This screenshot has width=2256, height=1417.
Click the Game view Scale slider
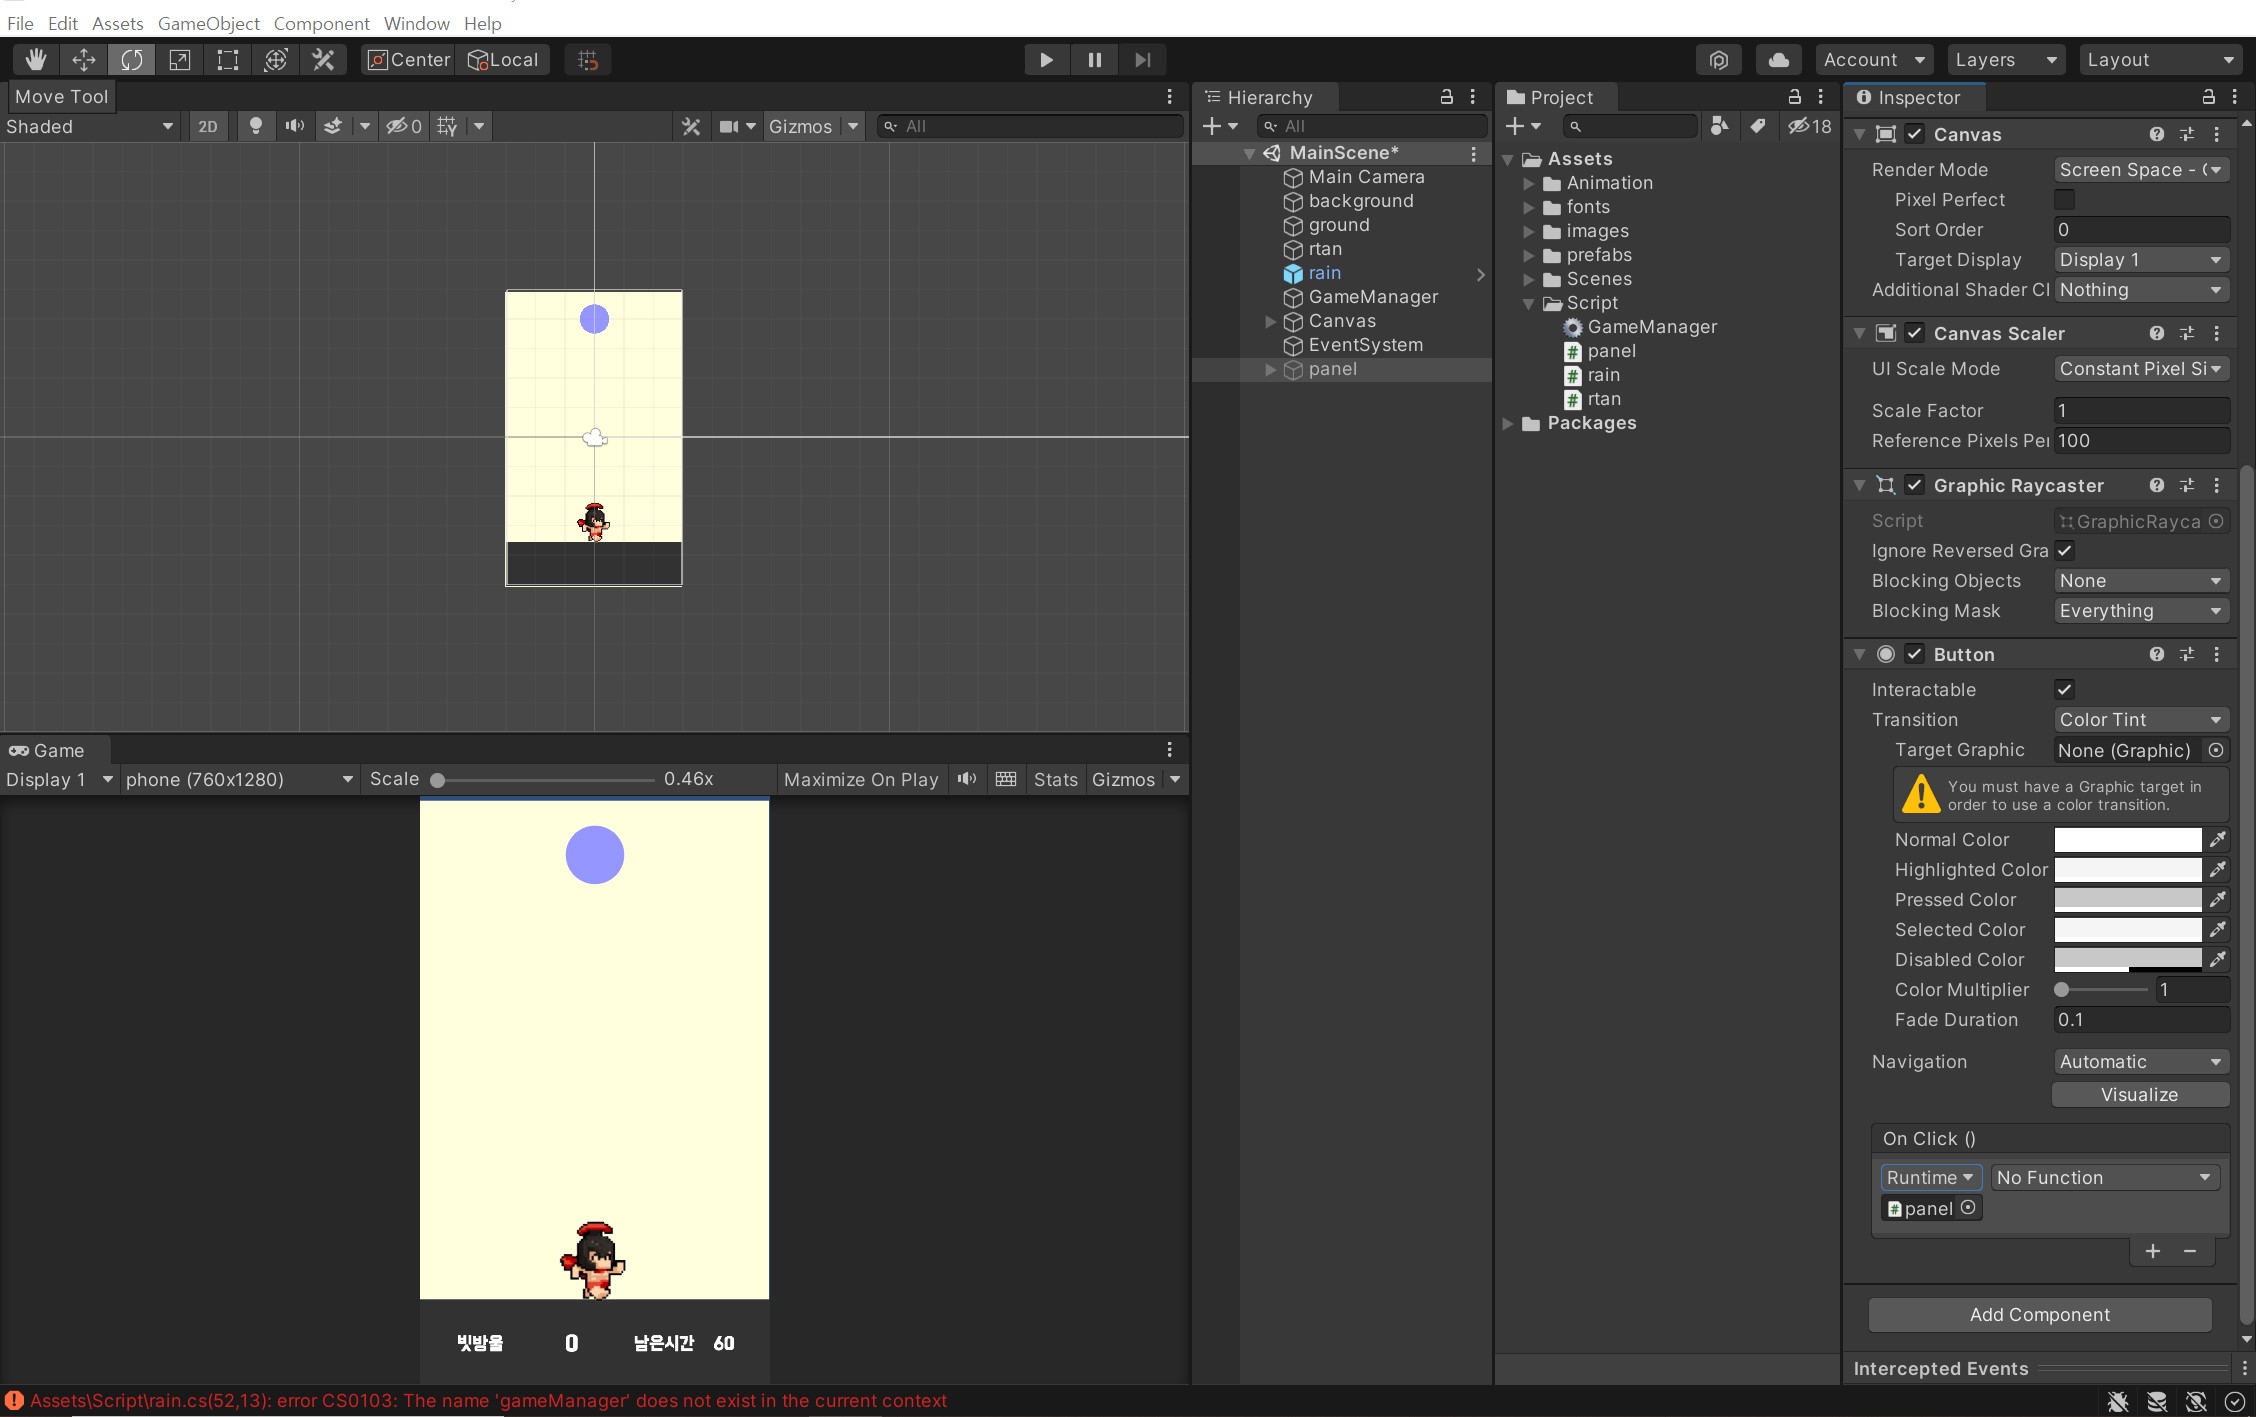point(544,779)
